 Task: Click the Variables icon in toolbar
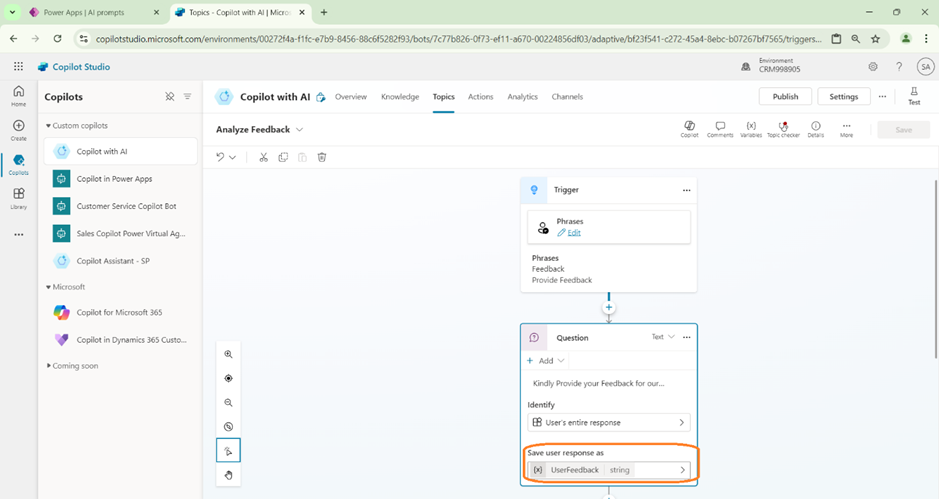[x=750, y=129]
